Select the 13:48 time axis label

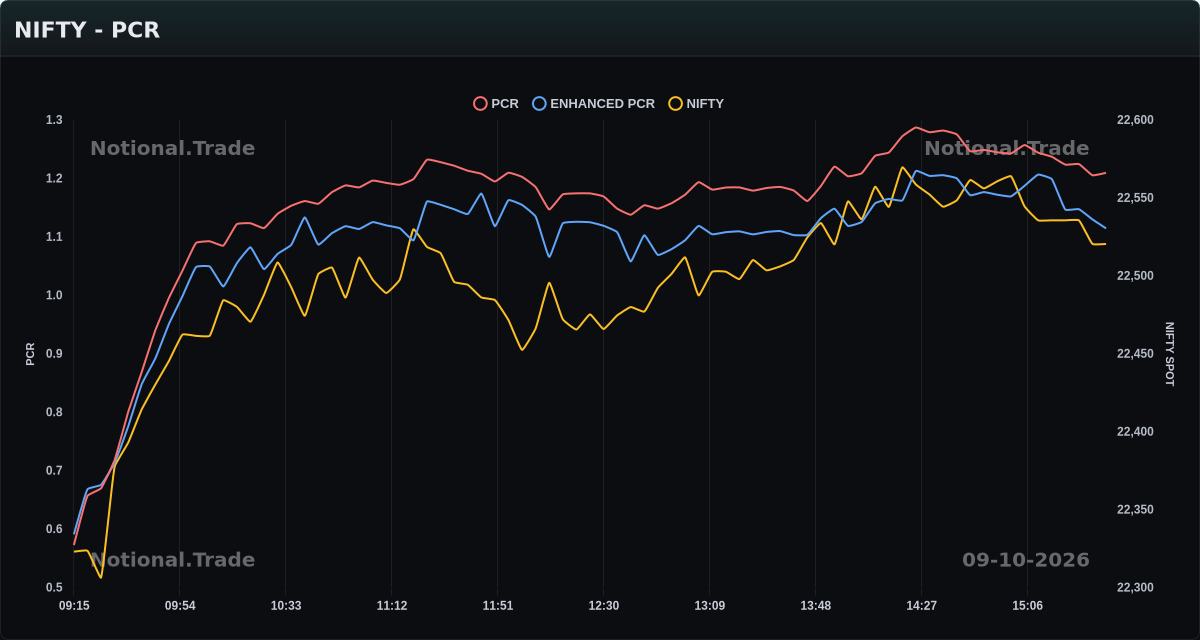(x=816, y=606)
